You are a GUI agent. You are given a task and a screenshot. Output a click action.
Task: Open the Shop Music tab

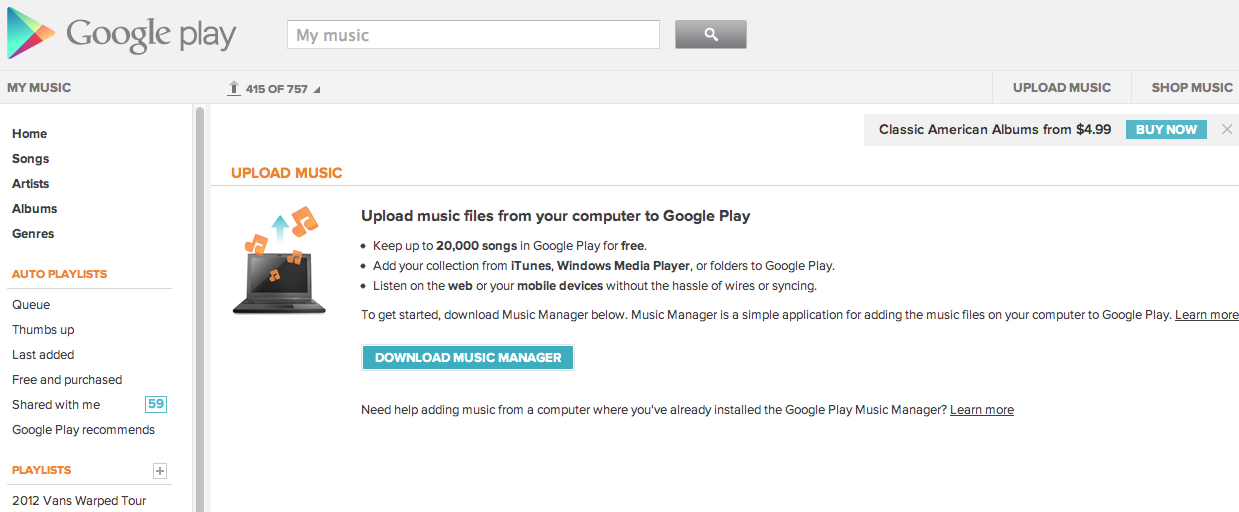[x=1192, y=88]
